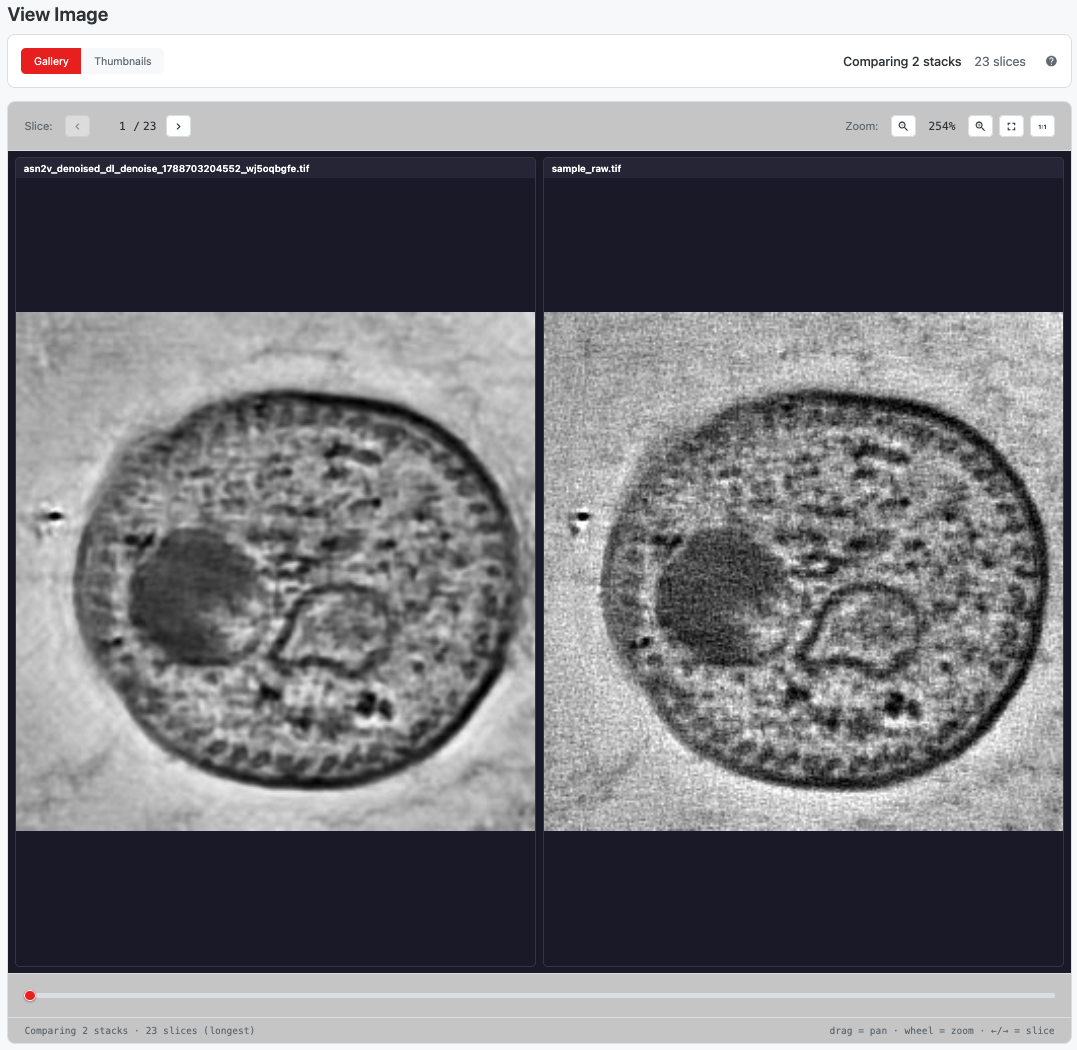The width and height of the screenshot is (1077, 1050).
Task: Click the 'View Image' page heading
Action: coord(58,14)
